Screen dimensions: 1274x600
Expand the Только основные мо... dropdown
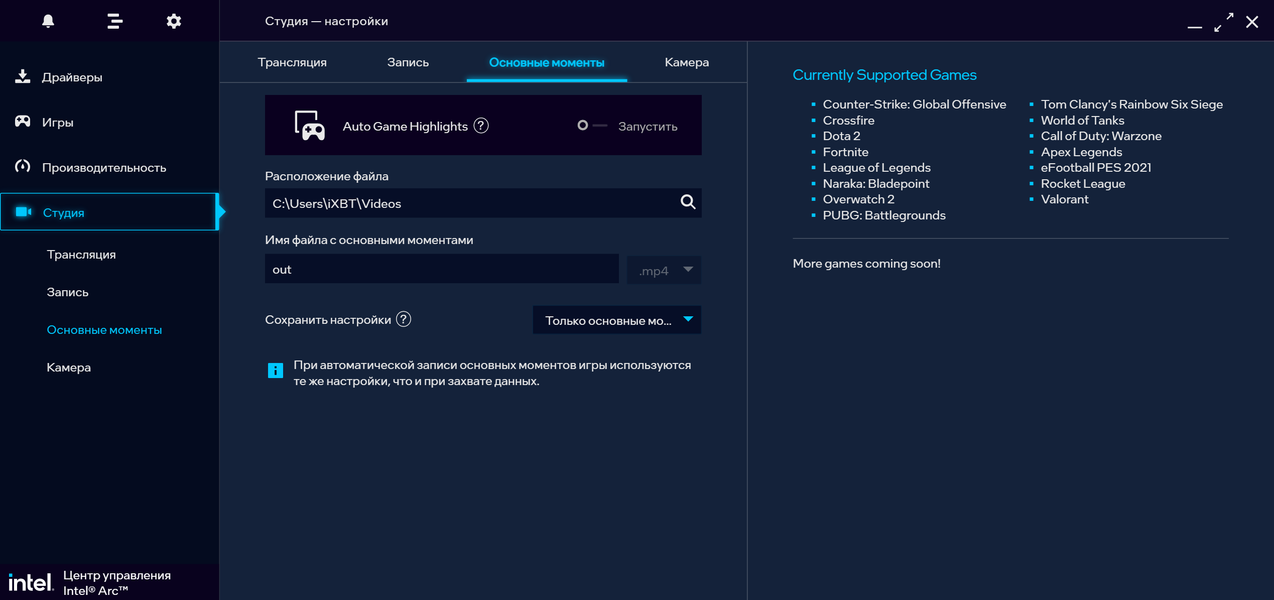[617, 320]
